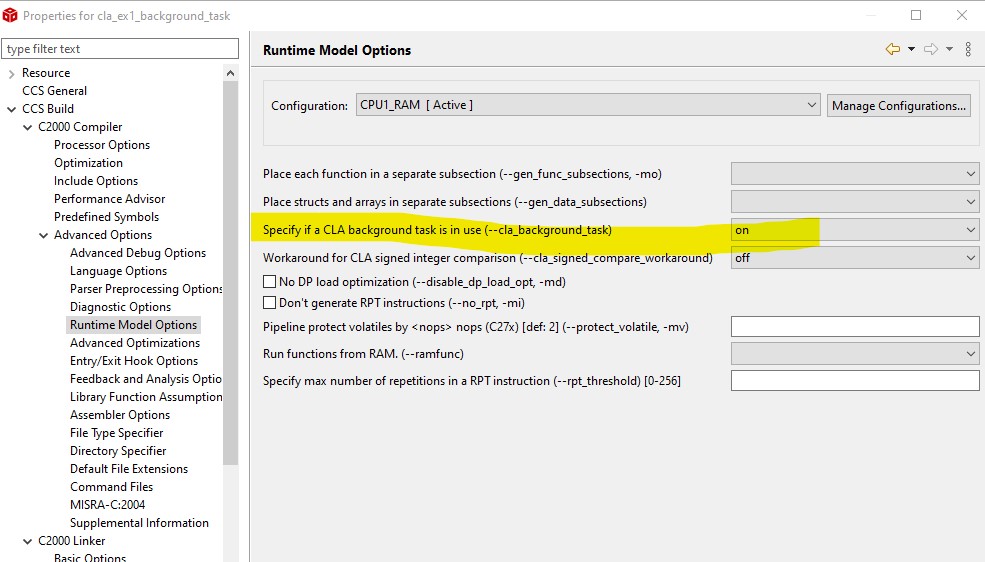Click the forward navigation arrow icon

tap(930, 49)
